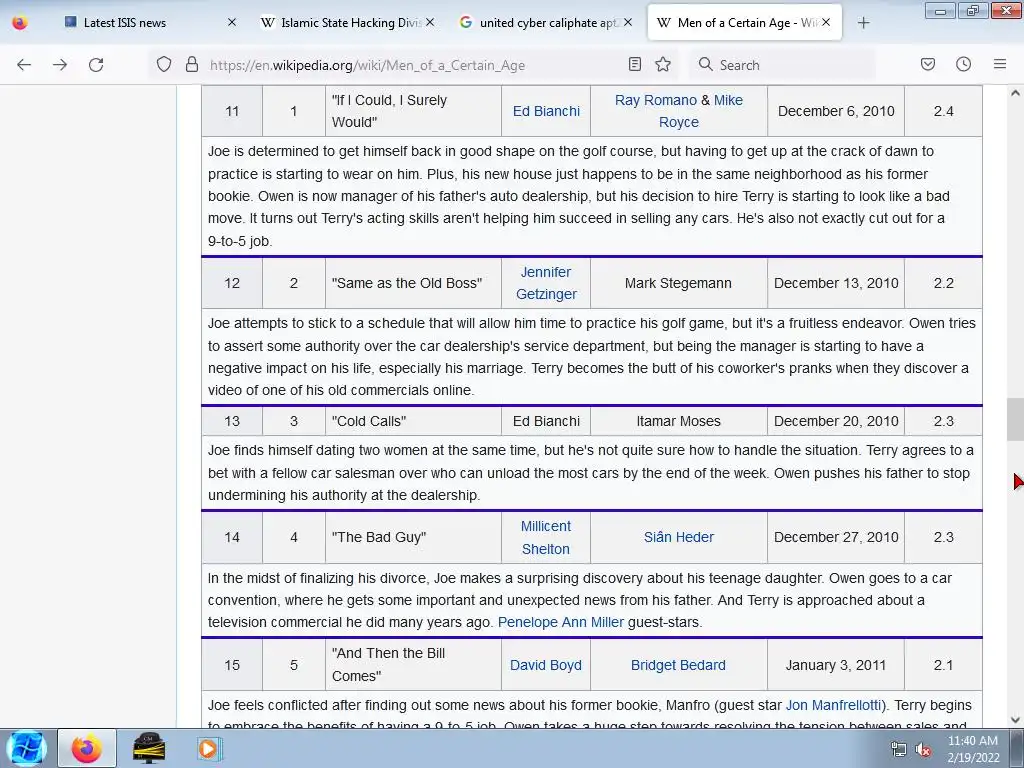Click the writer name Mark Stegemann
This screenshot has width=1024, height=768.
point(678,283)
